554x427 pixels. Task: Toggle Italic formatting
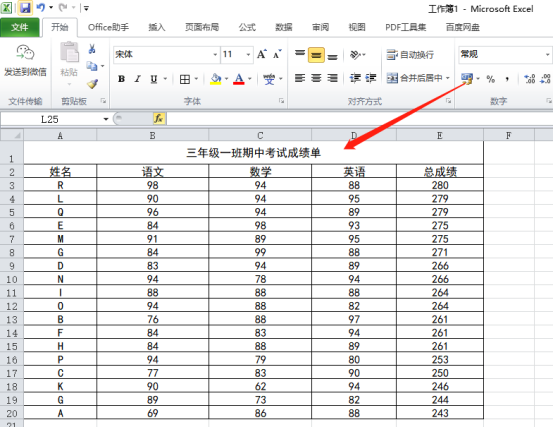(x=137, y=79)
